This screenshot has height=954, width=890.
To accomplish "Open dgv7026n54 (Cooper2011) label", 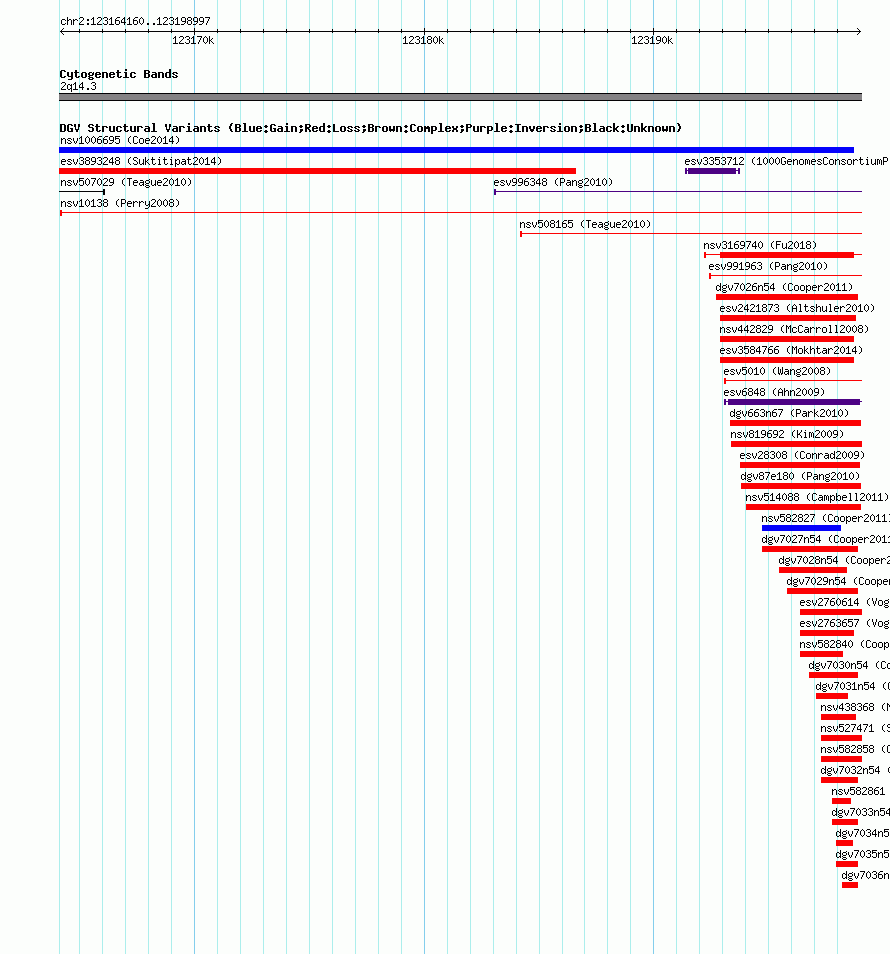I will click(x=784, y=287).
